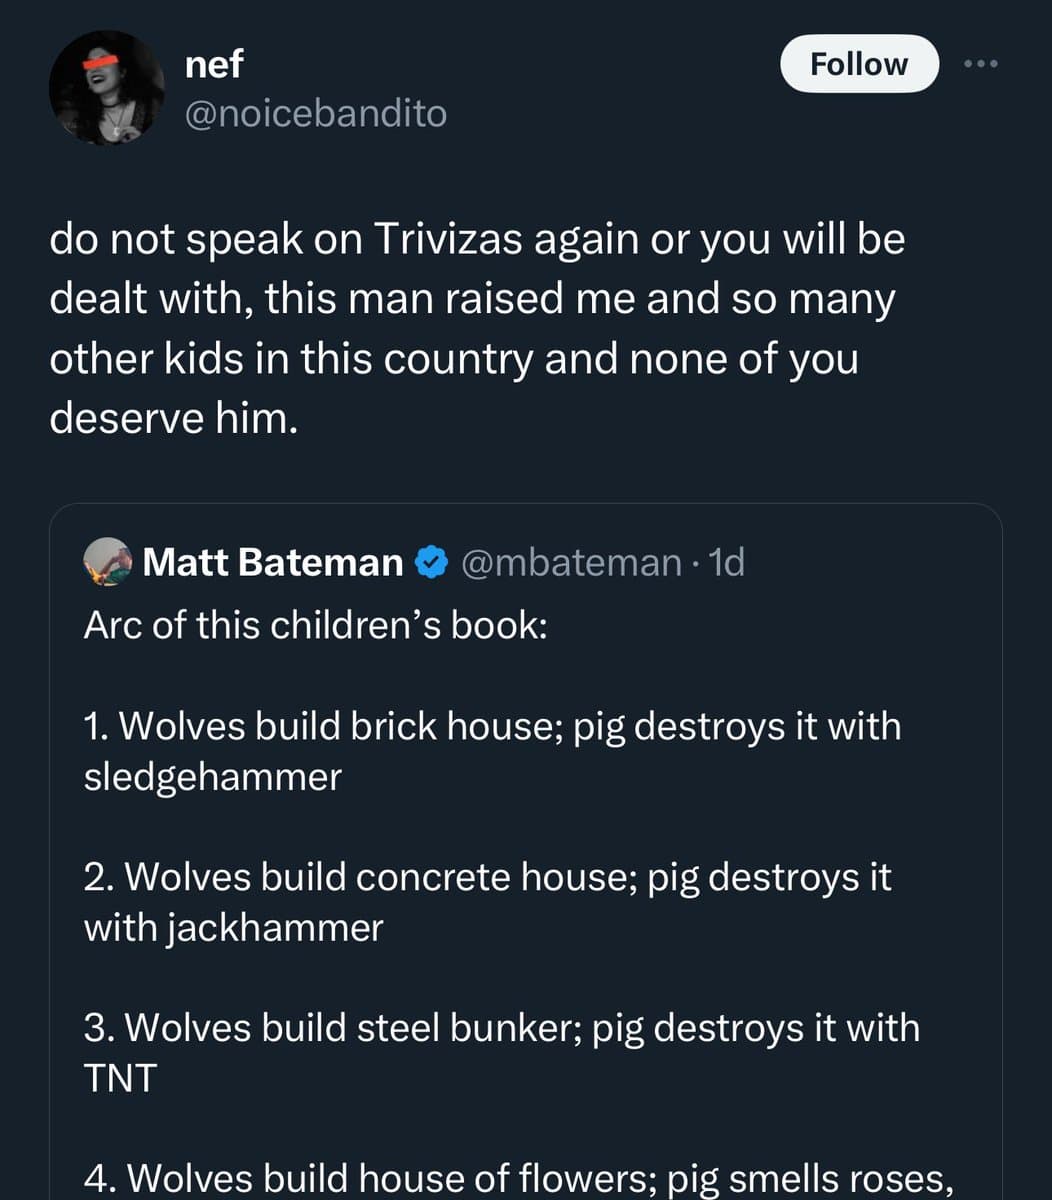1052x1200 pixels.
Task: Click the concrete house list item
Action: (487, 902)
